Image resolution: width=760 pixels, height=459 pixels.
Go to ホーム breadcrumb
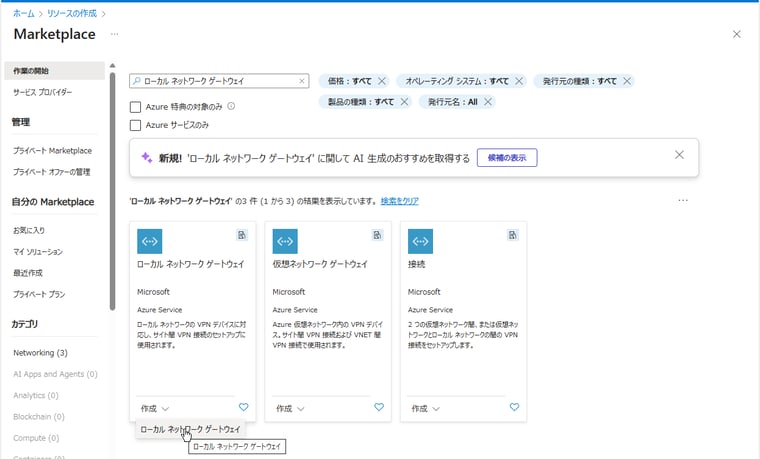point(24,13)
